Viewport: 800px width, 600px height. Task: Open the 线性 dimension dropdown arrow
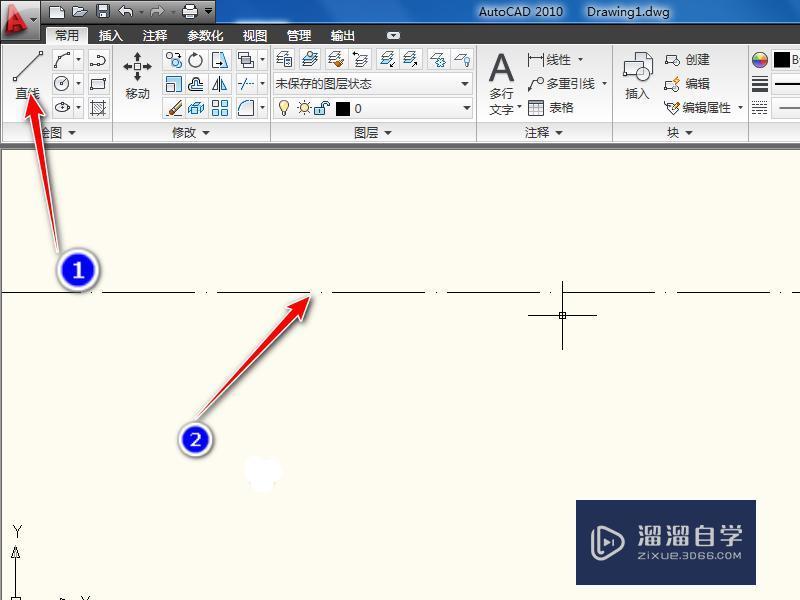coord(580,60)
